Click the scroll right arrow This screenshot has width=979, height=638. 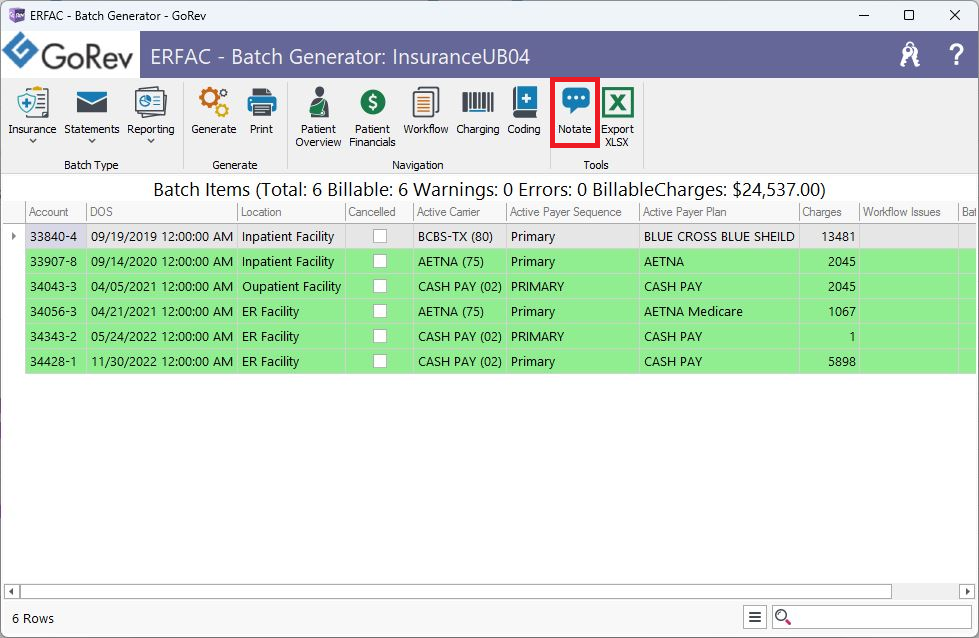coord(967,591)
